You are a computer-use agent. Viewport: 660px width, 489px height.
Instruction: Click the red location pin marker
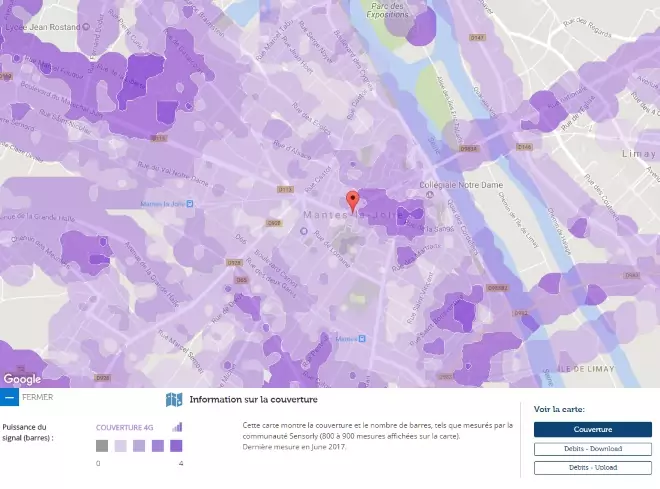(351, 199)
